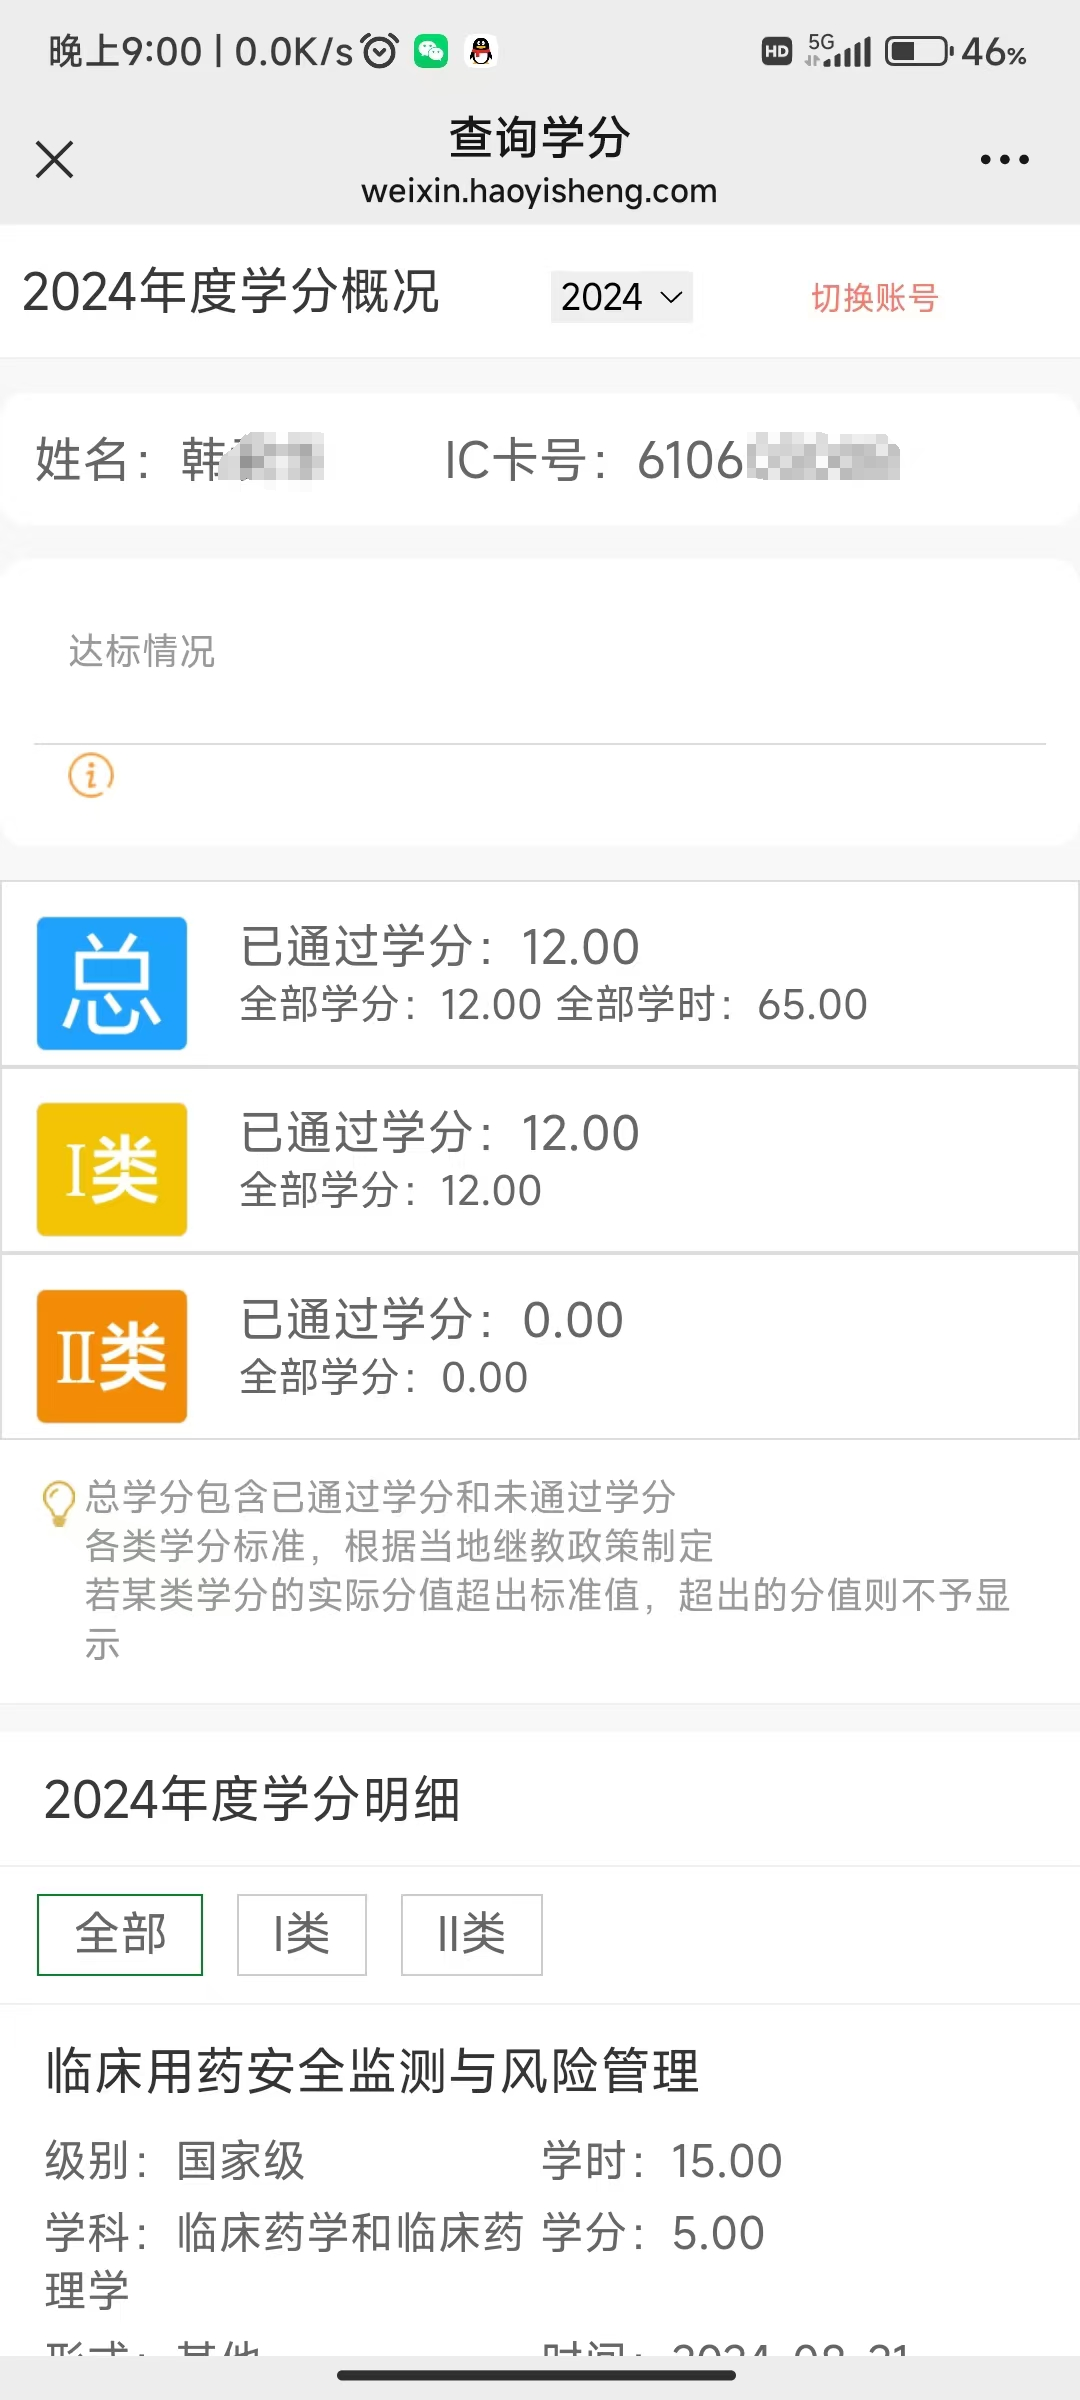Open the three-dot more options menu

point(1004,159)
